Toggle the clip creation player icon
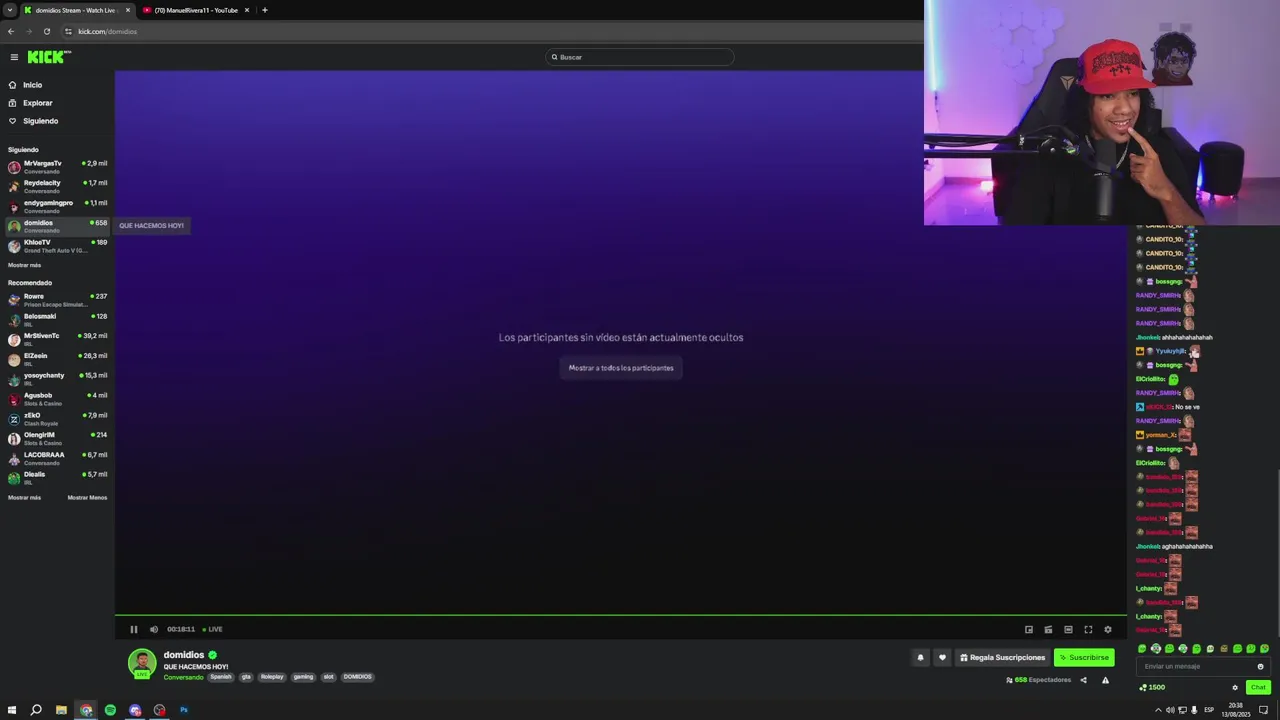This screenshot has height=720, width=1280. point(1048,629)
